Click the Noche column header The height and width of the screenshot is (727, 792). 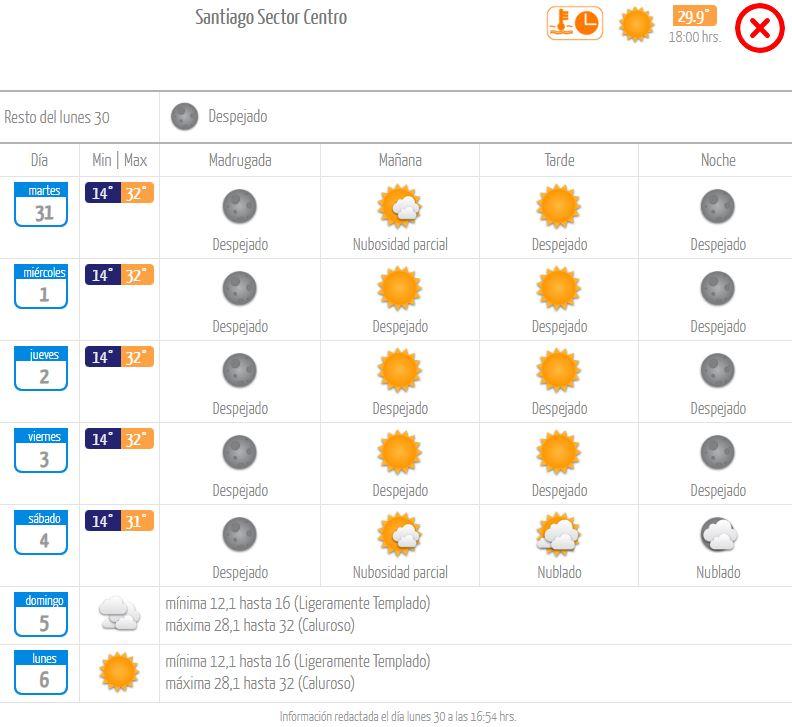coord(718,160)
